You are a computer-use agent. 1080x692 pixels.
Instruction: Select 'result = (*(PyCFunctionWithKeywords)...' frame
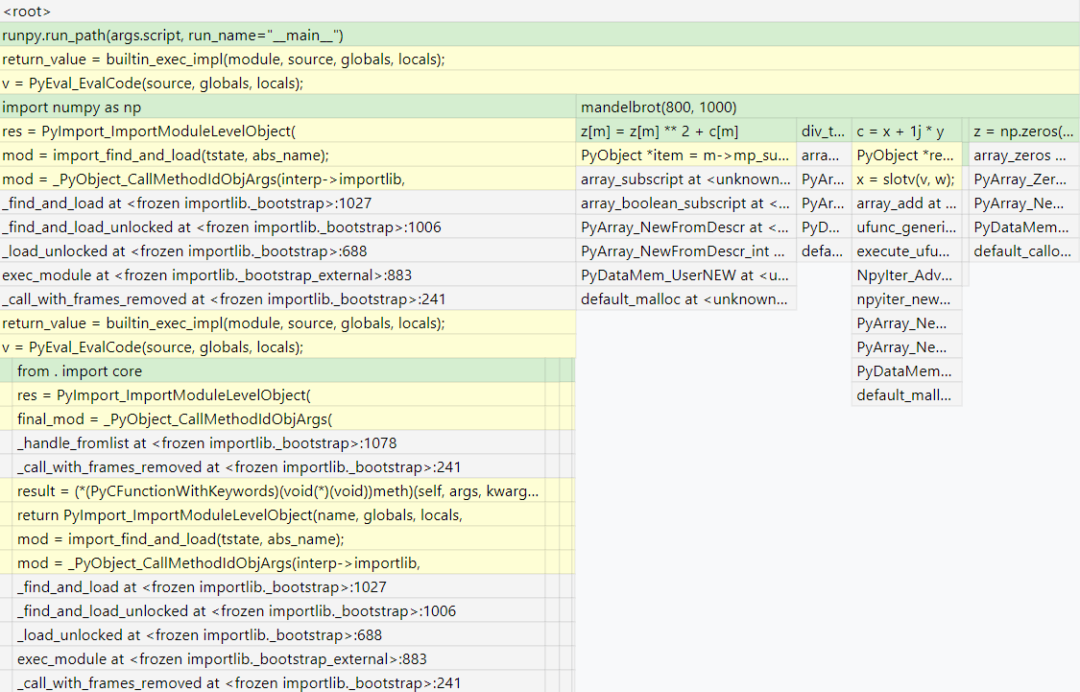[278, 491]
